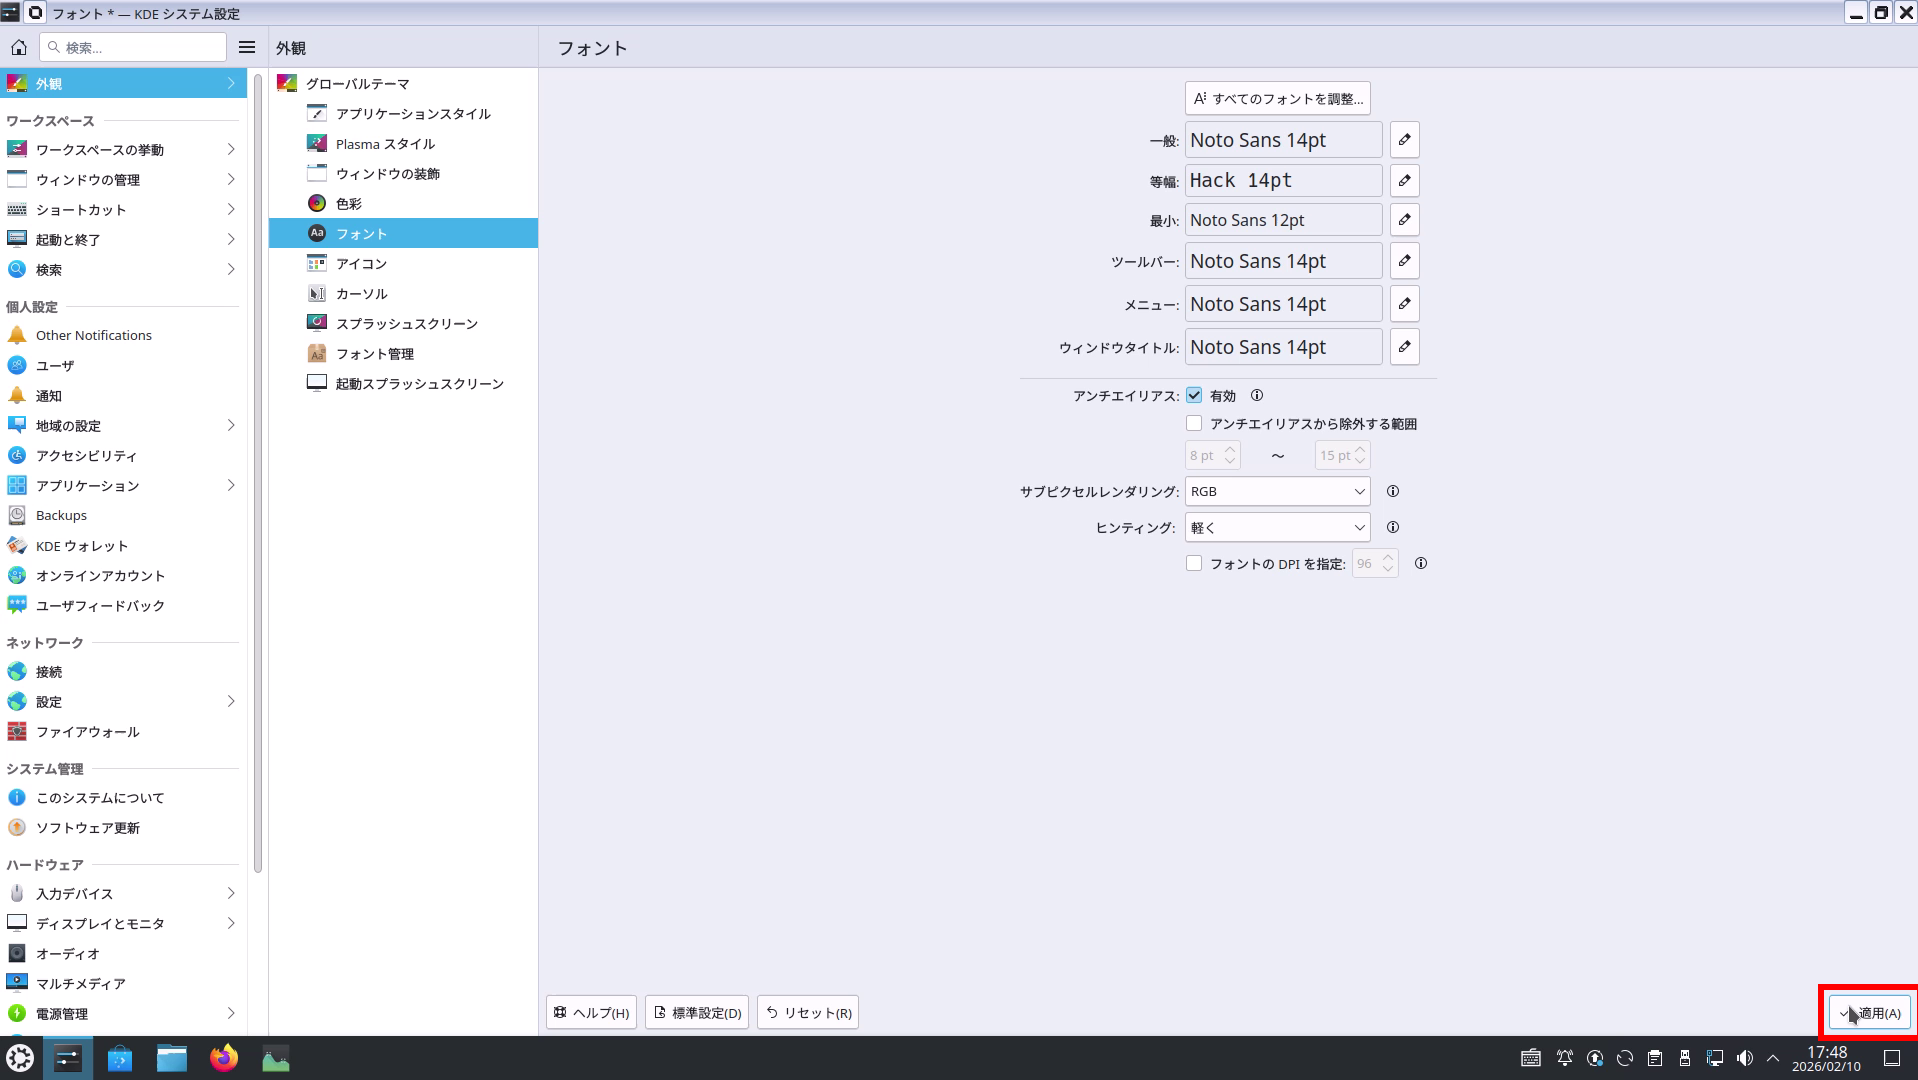Click the すべてのフォントを調整 button
This screenshot has height=1080, width=1918.
(1277, 99)
